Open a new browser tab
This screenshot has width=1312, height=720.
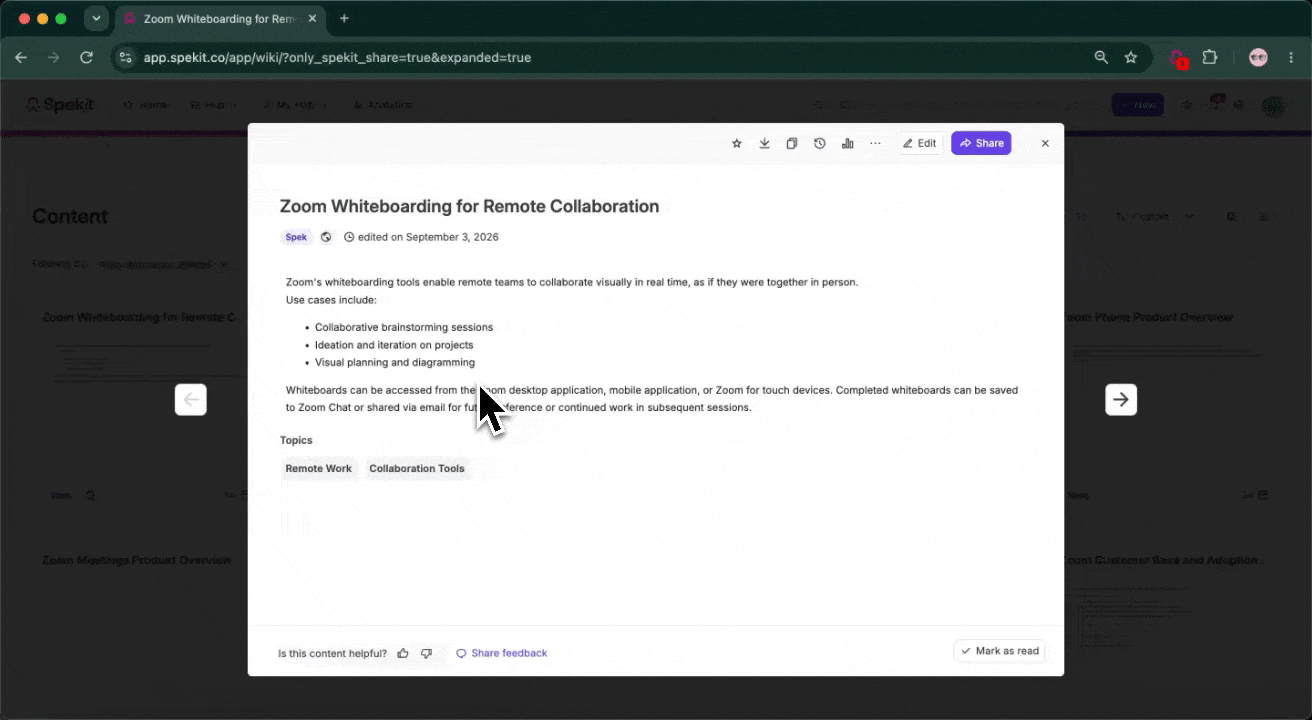pos(344,18)
